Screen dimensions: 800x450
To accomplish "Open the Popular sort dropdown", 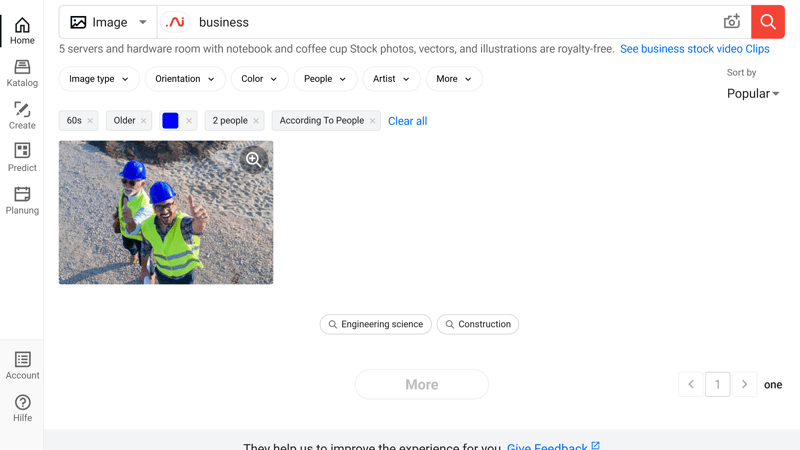I will (753, 94).
